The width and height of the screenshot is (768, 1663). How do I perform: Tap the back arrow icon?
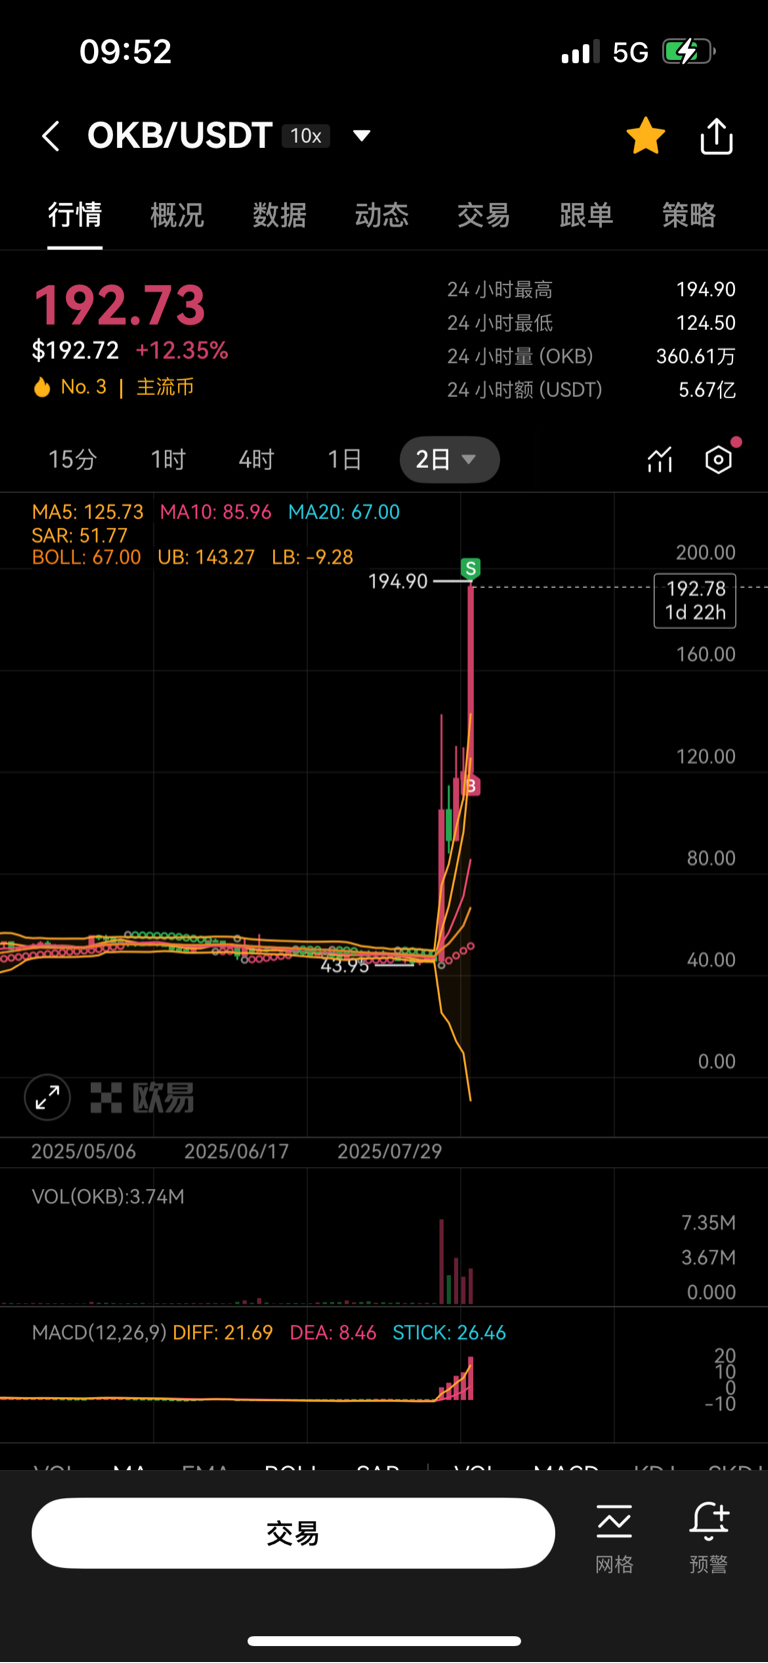[x=51, y=136]
